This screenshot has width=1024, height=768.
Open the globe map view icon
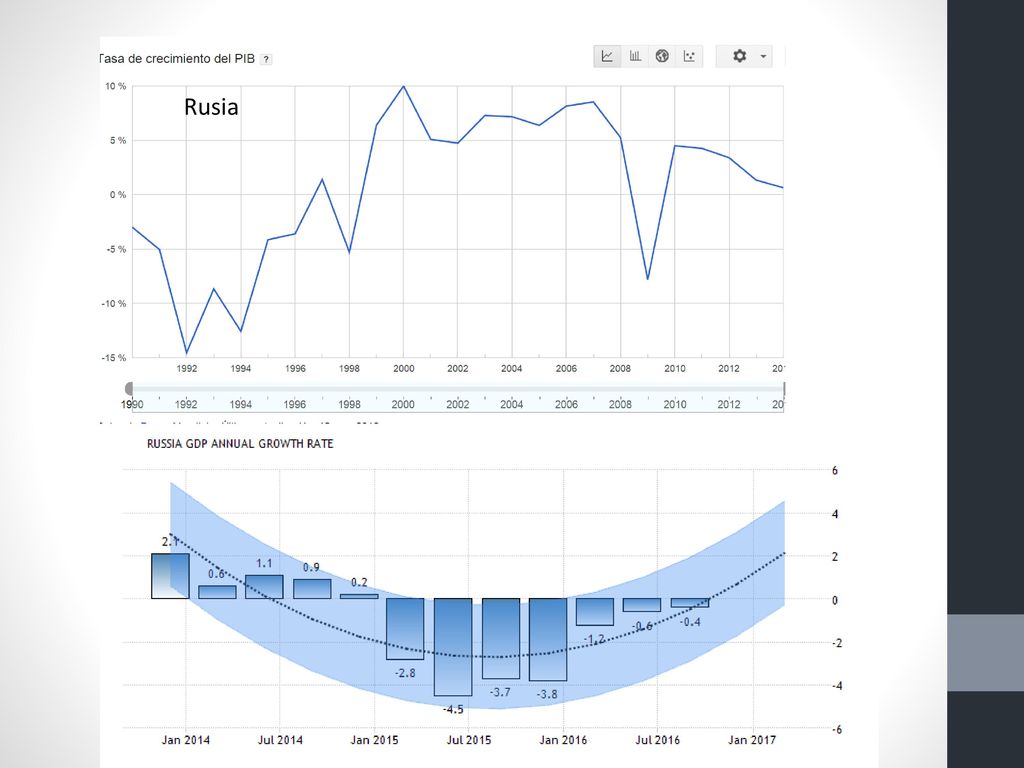tap(662, 56)
